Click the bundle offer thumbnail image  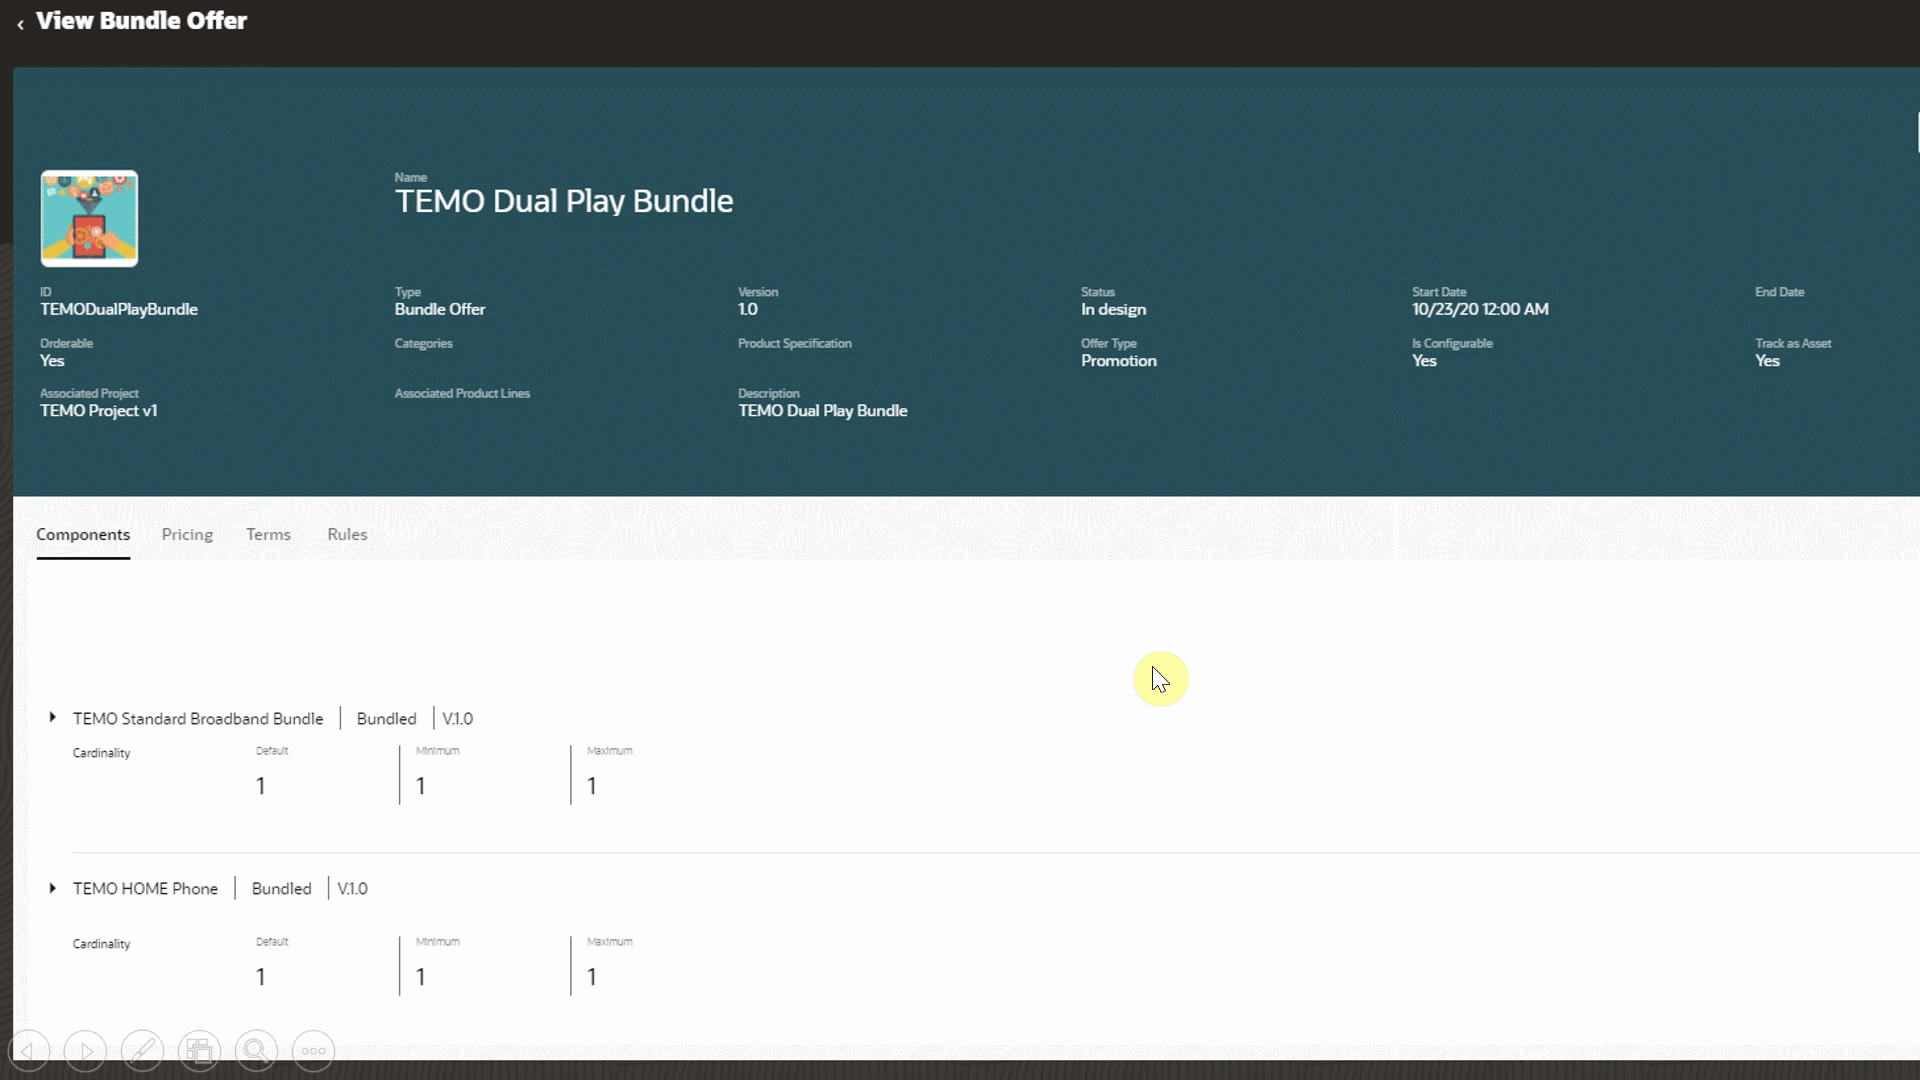point(89,218)
